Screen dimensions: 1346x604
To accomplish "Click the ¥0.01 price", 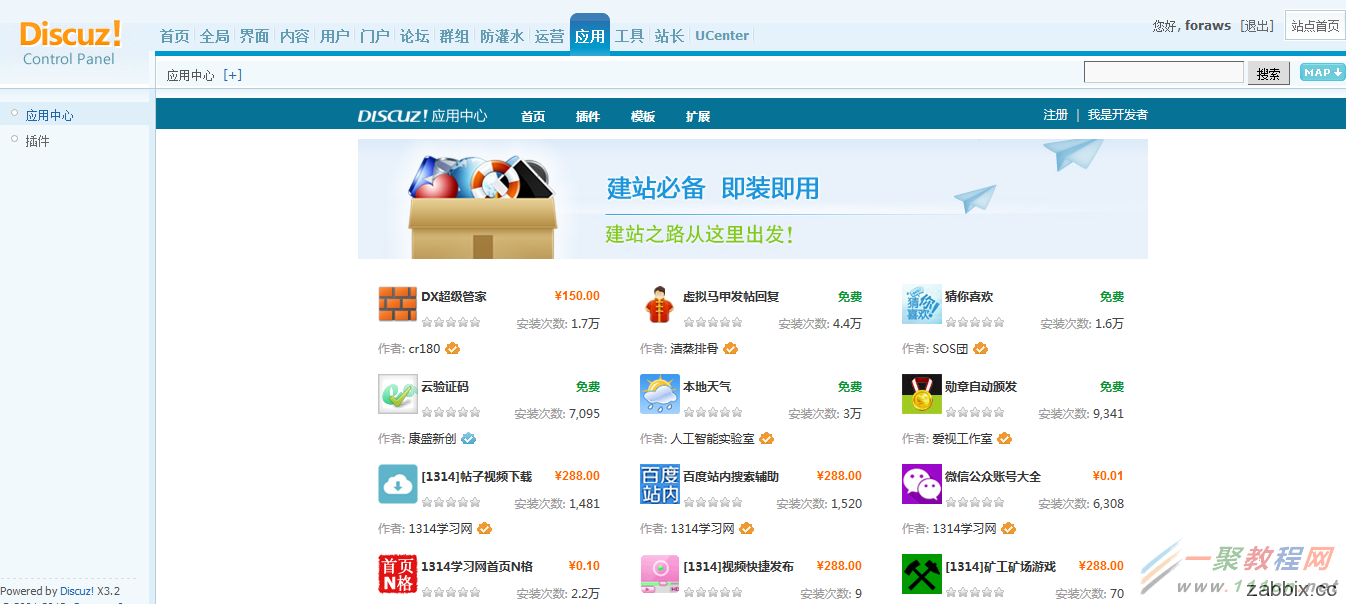I will [x=1108, y=476].
